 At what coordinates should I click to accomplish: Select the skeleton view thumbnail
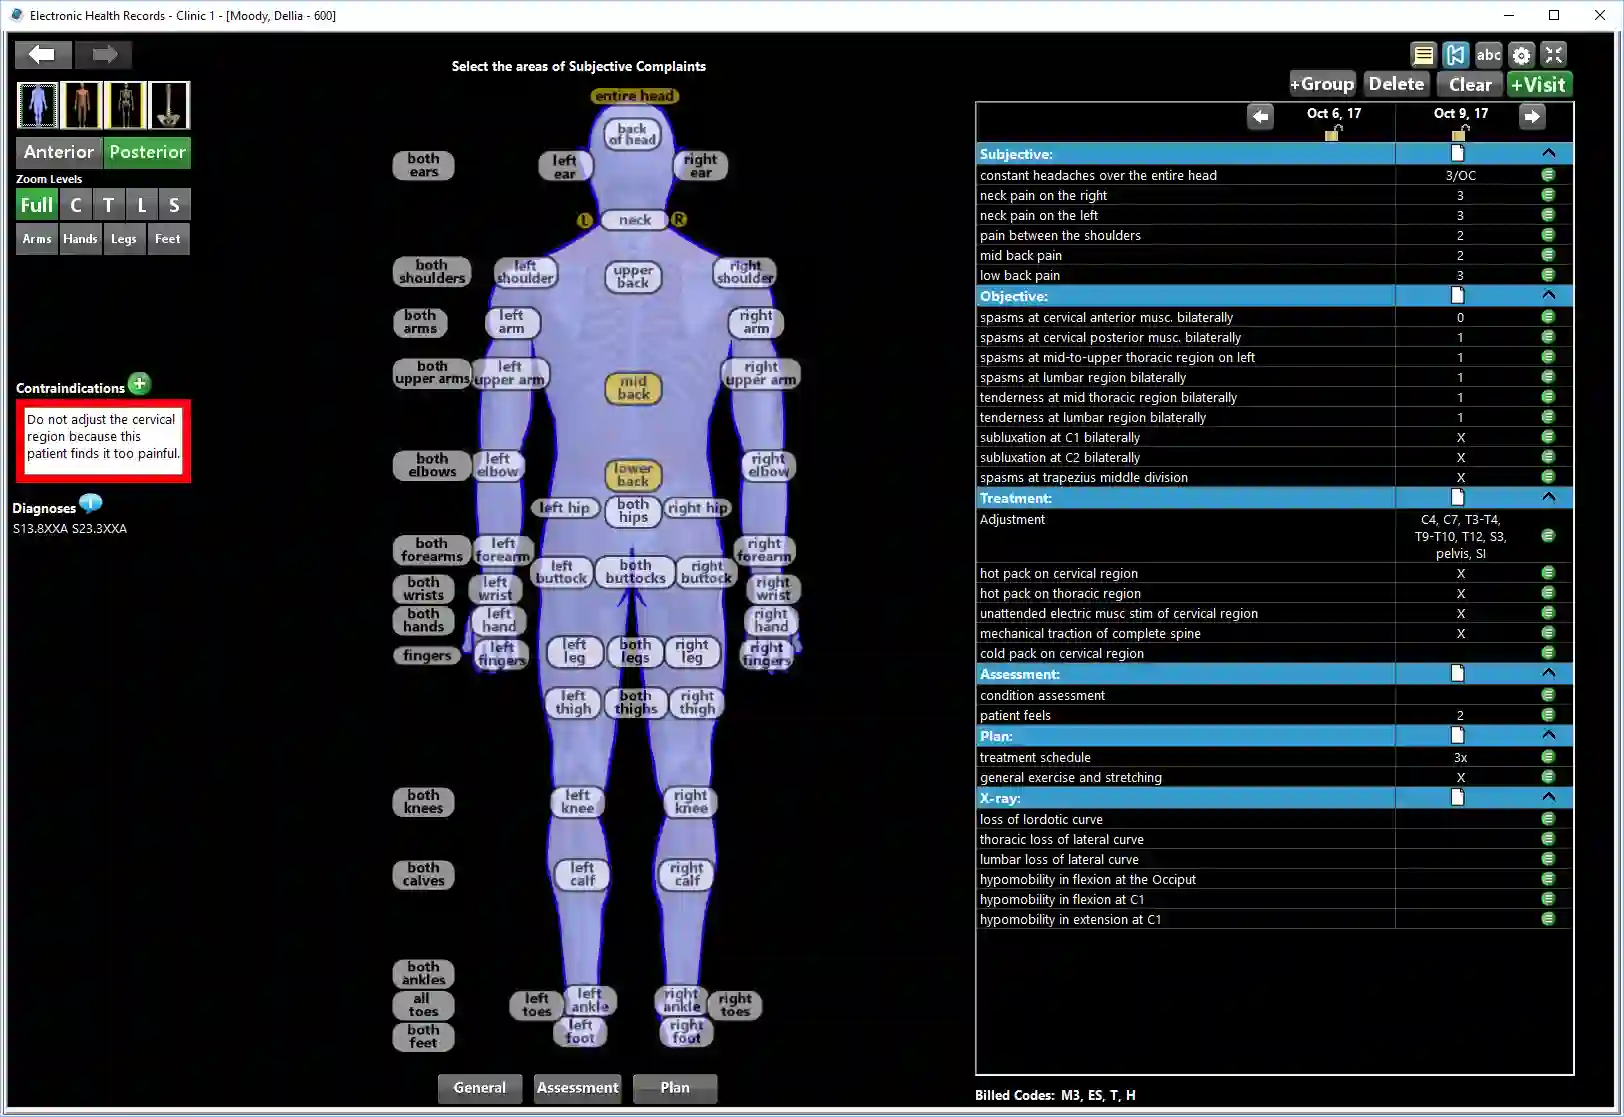pyautogui.click(x=125, y=105)
